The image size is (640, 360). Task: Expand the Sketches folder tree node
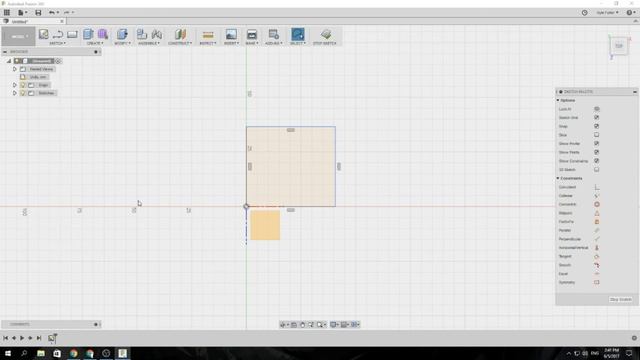[15, 93]
